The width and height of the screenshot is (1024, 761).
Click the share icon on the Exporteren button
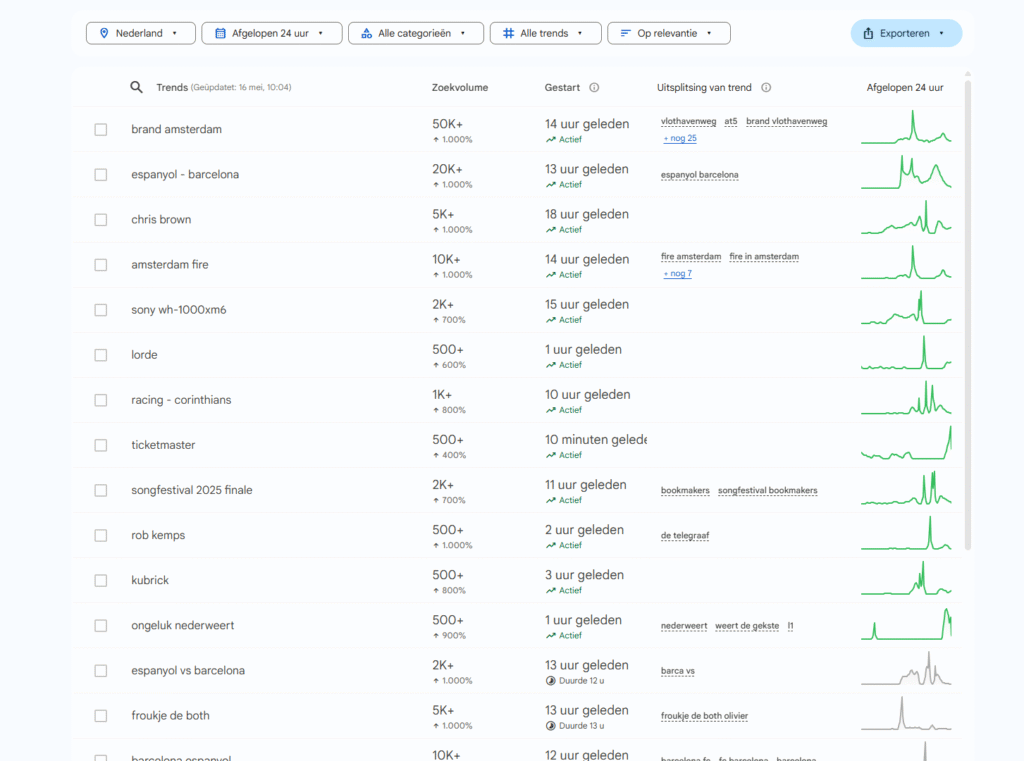(x=868, y=33)
